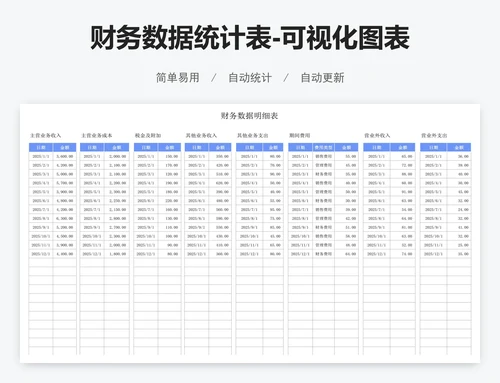Click 日期 header in 主营业务成本 table
The width and height of the screenshot is (500, 383).
pyautogui.click(x=92, y=147)
